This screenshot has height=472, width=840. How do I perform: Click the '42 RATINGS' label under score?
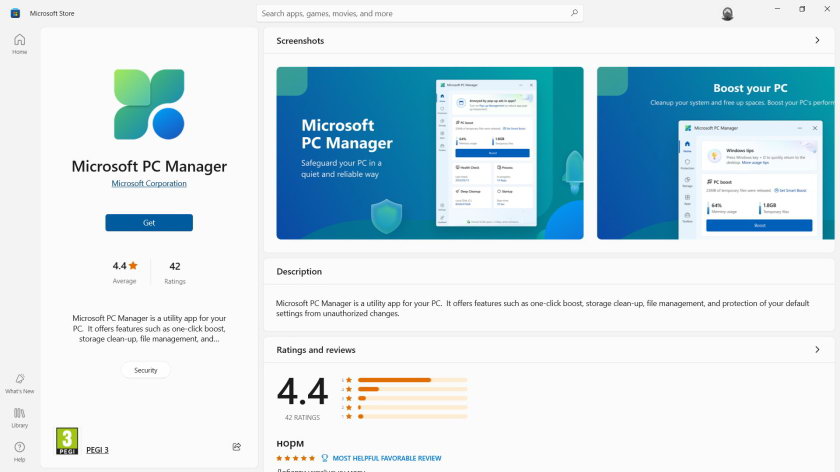[x=302, y=417]
